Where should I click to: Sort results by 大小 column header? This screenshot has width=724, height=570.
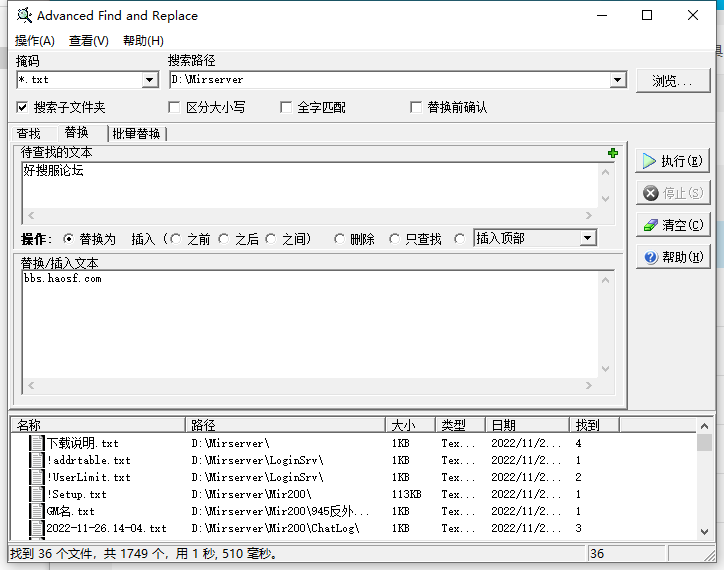click(x=410, y=425)
